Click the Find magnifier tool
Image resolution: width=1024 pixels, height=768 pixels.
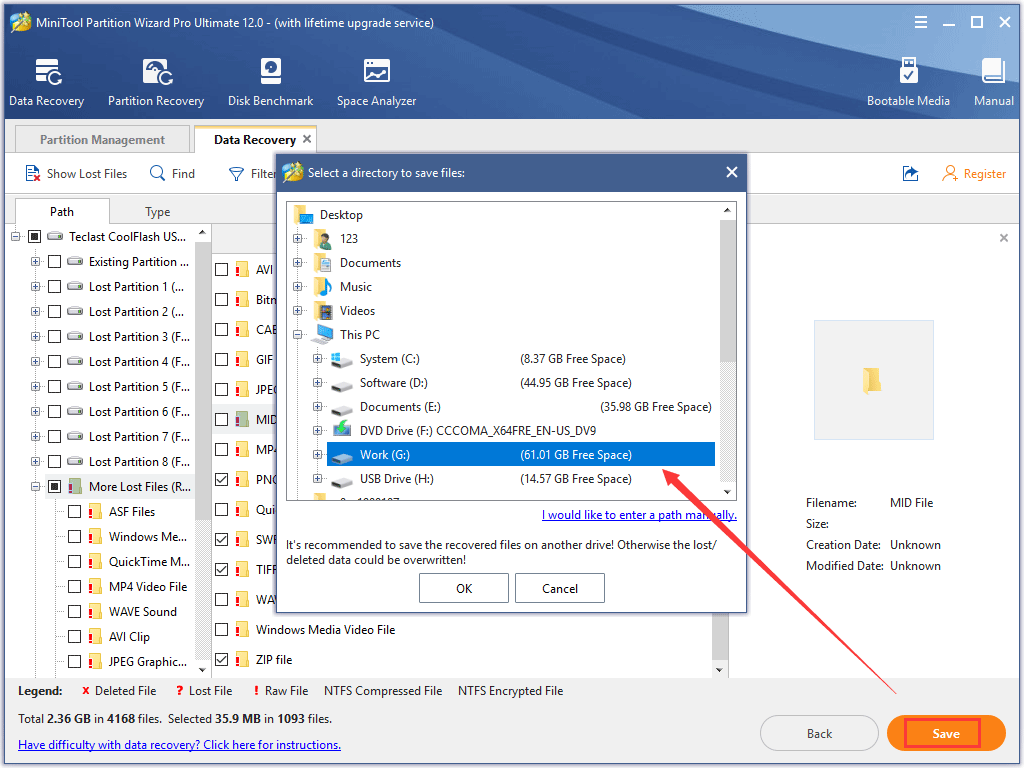pyautogui.click(x=157, y=173)
